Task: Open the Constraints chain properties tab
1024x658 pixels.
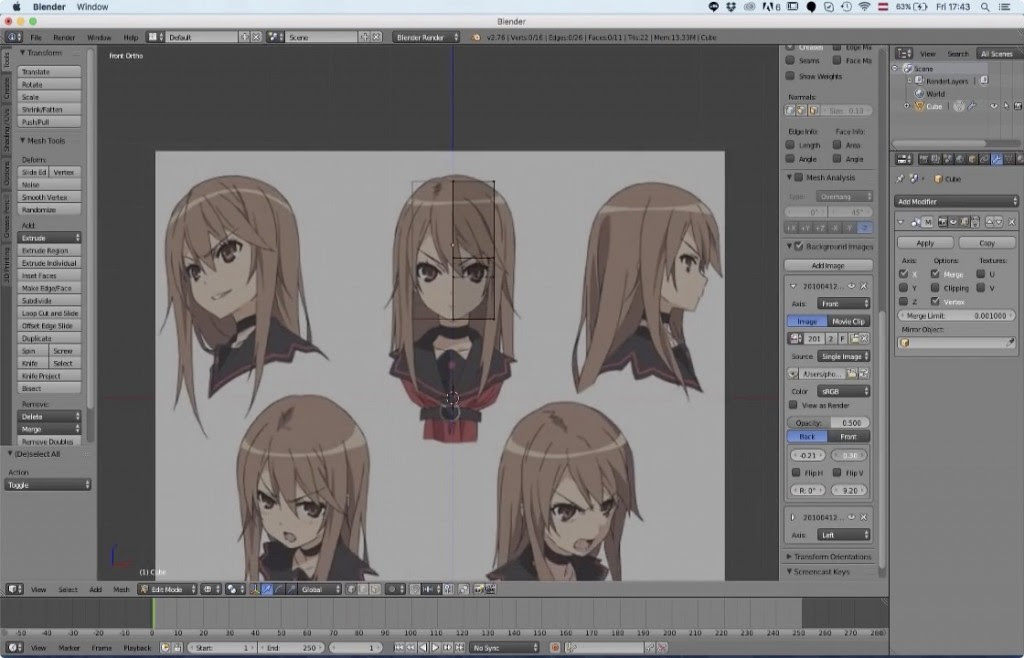Action: coord(985,159)
